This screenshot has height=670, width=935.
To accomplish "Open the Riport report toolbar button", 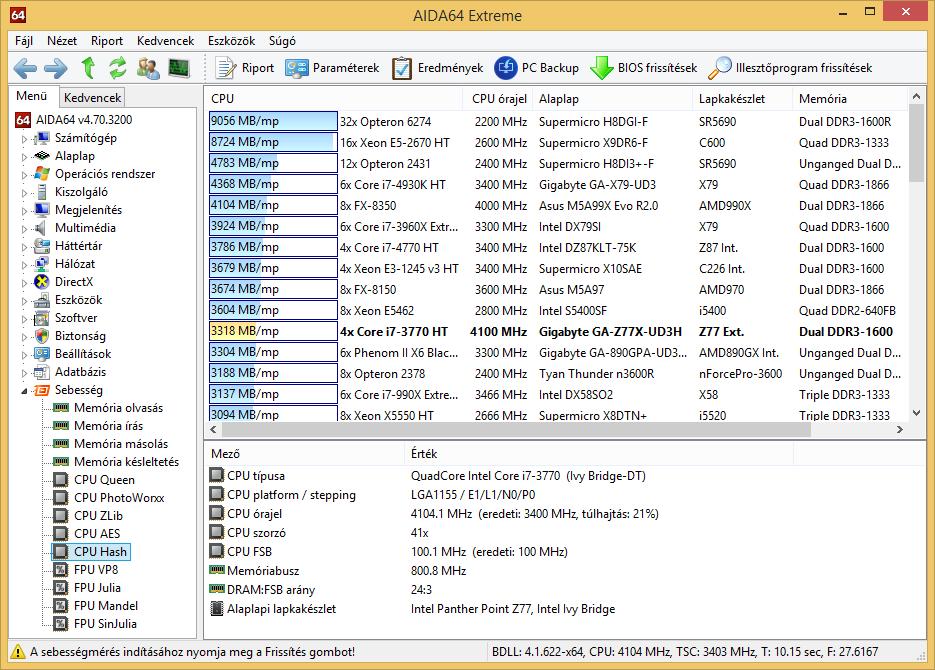I will tap(244, 68).
